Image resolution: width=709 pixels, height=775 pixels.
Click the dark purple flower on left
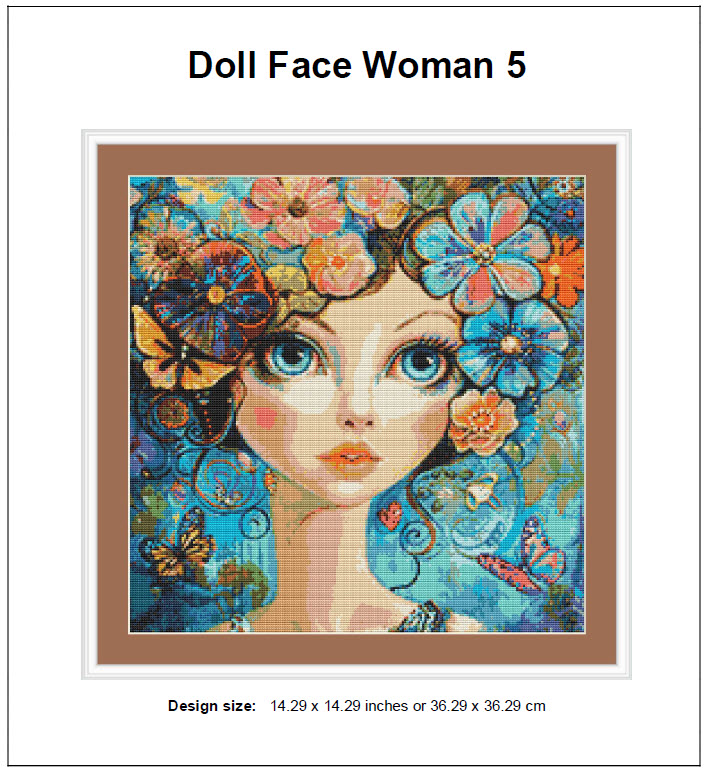(213, 301)
